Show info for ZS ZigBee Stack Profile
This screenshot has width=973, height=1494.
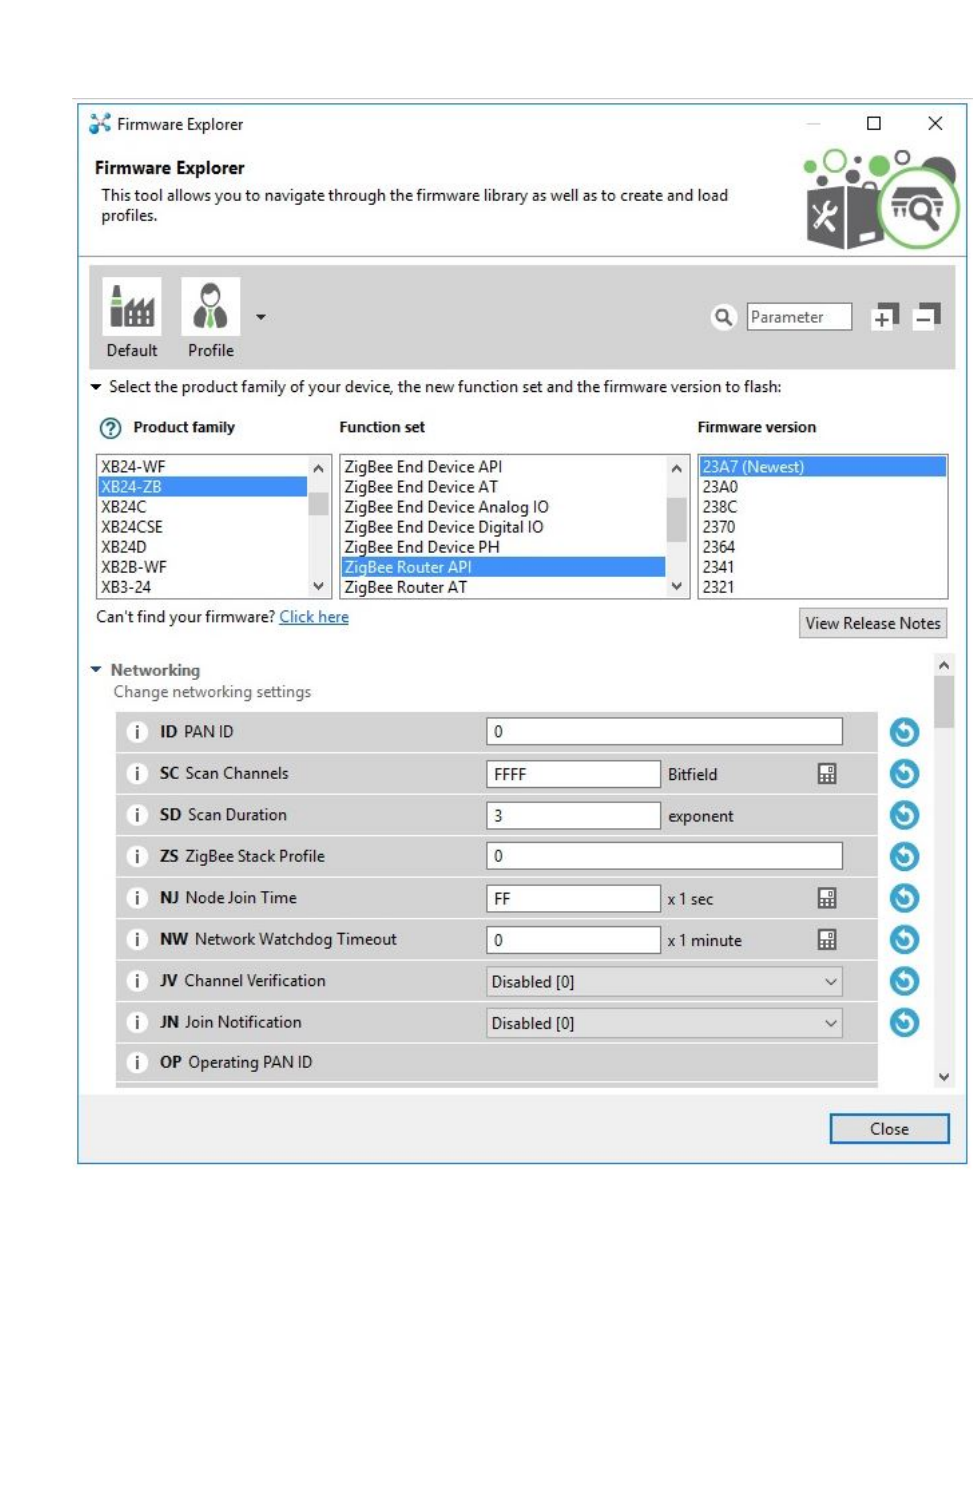tap(137, 856)
